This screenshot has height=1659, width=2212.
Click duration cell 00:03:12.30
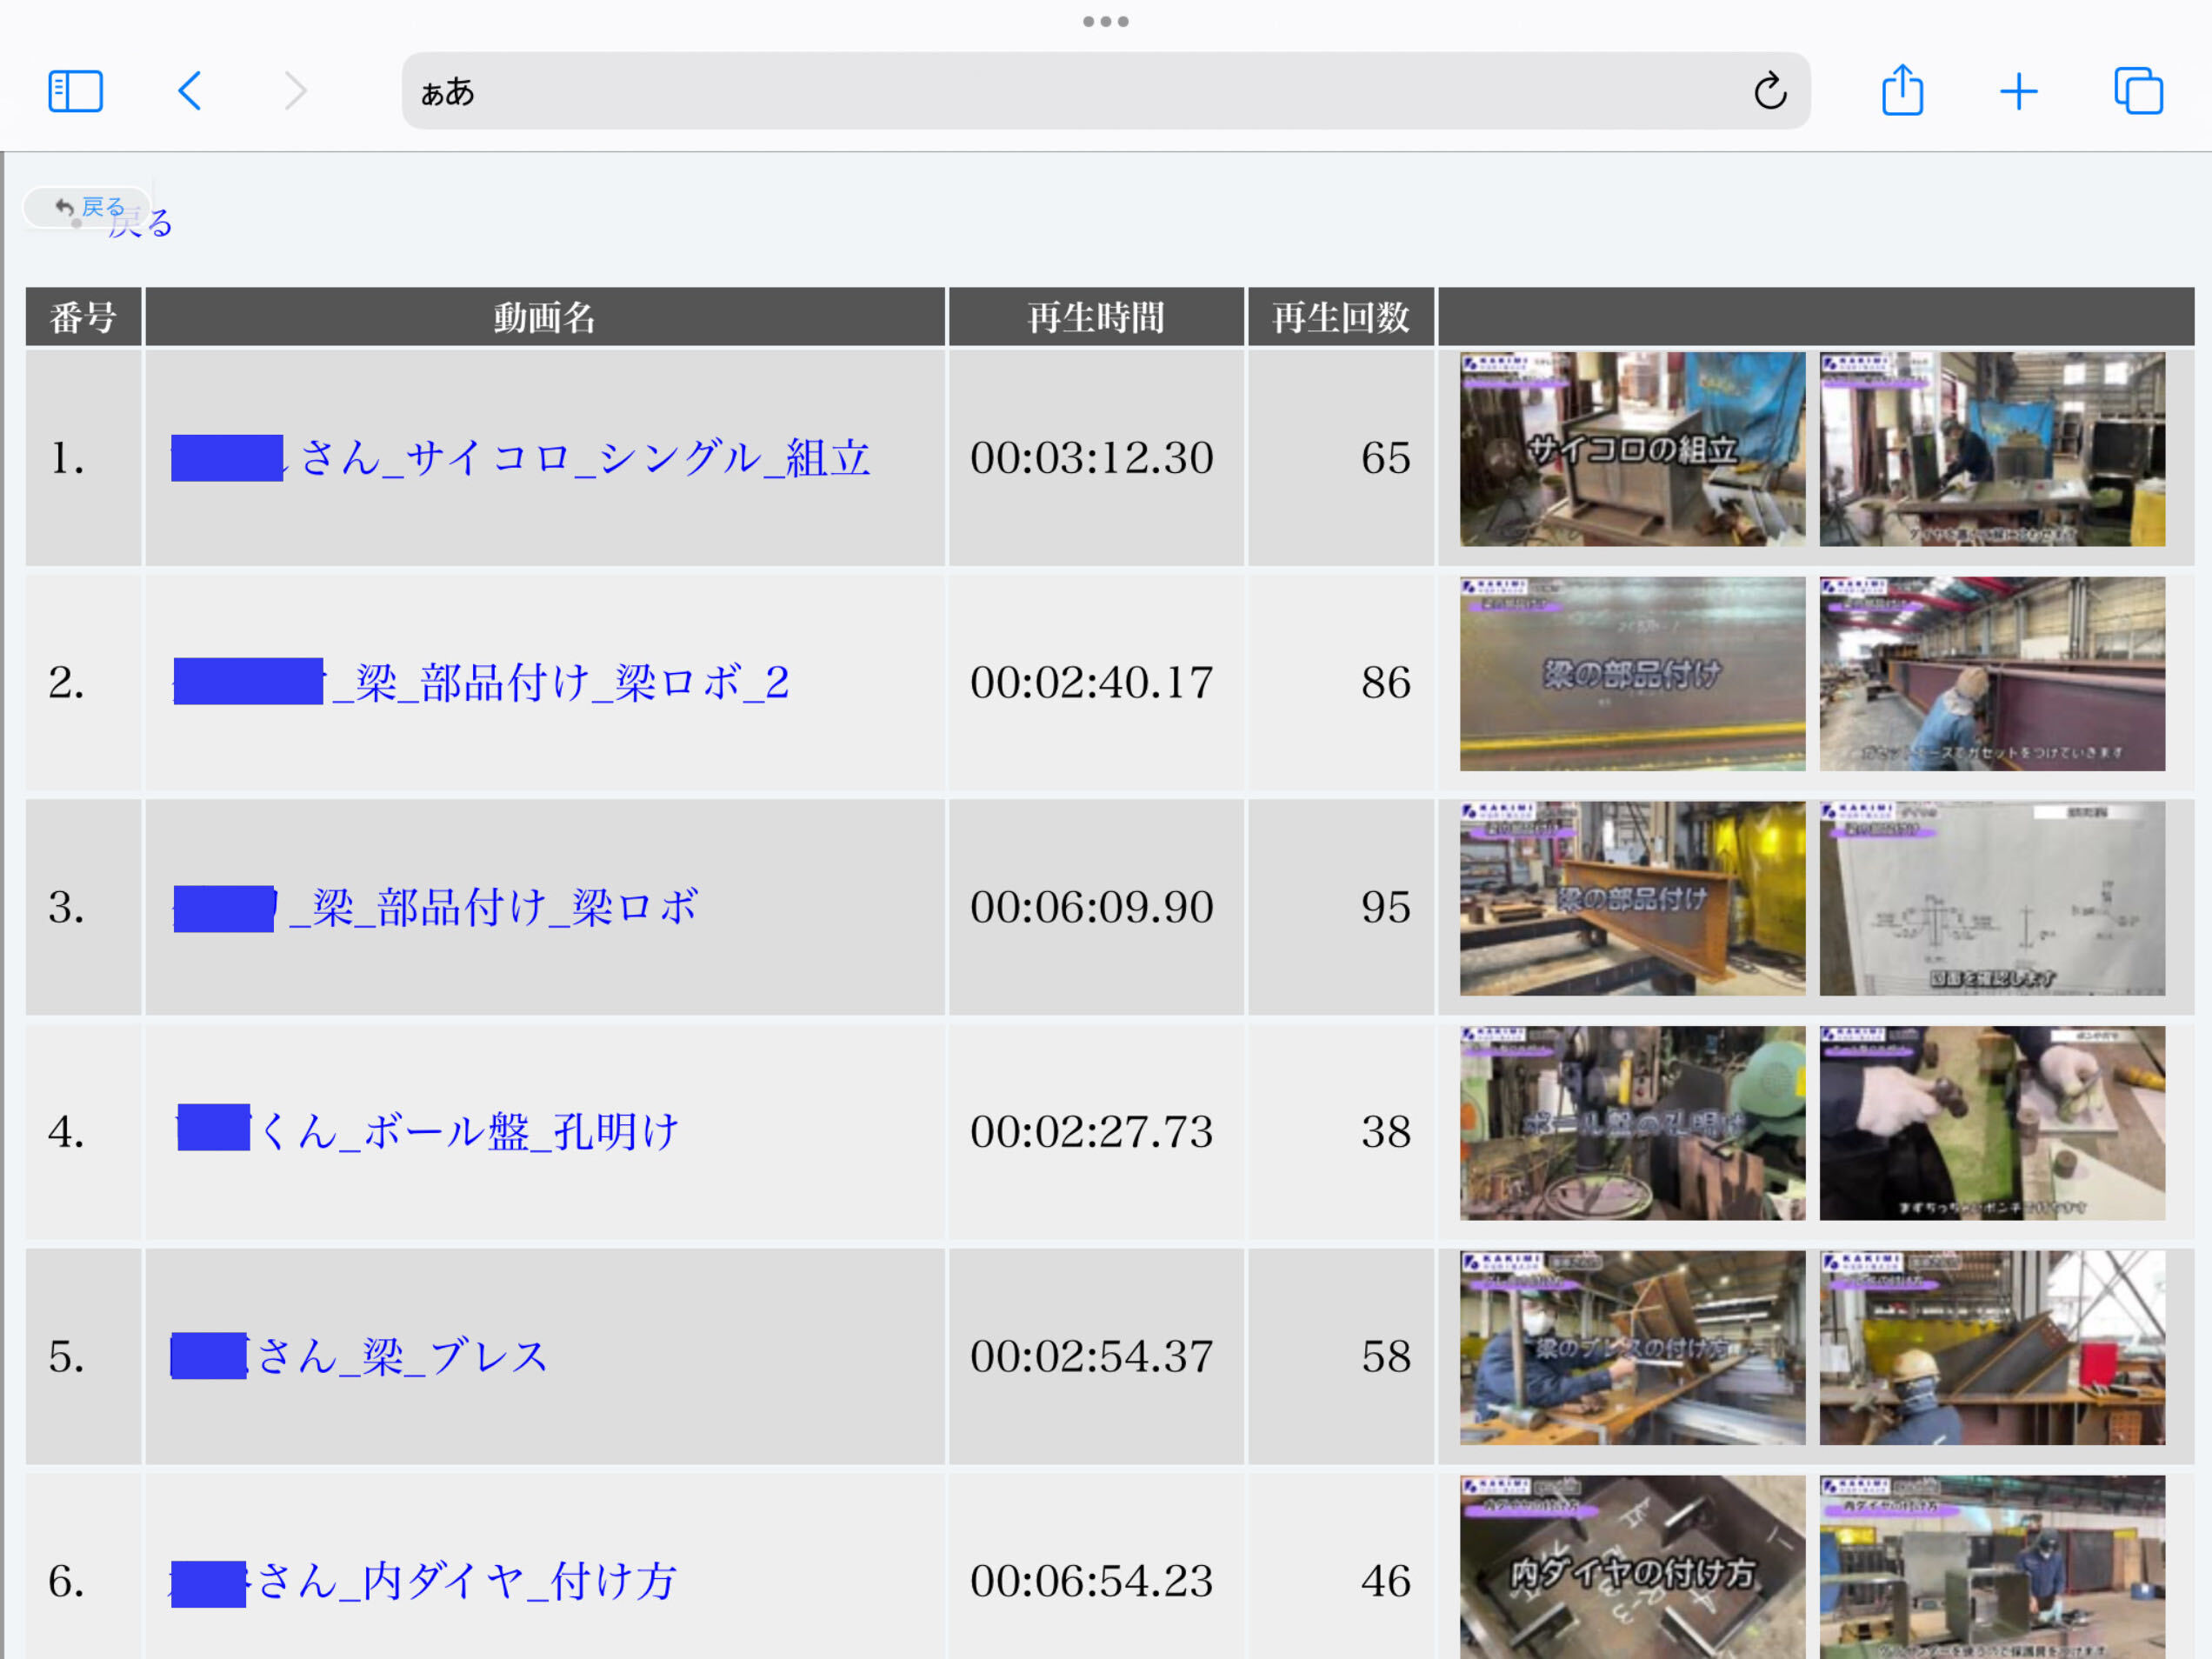[1096, 457]
